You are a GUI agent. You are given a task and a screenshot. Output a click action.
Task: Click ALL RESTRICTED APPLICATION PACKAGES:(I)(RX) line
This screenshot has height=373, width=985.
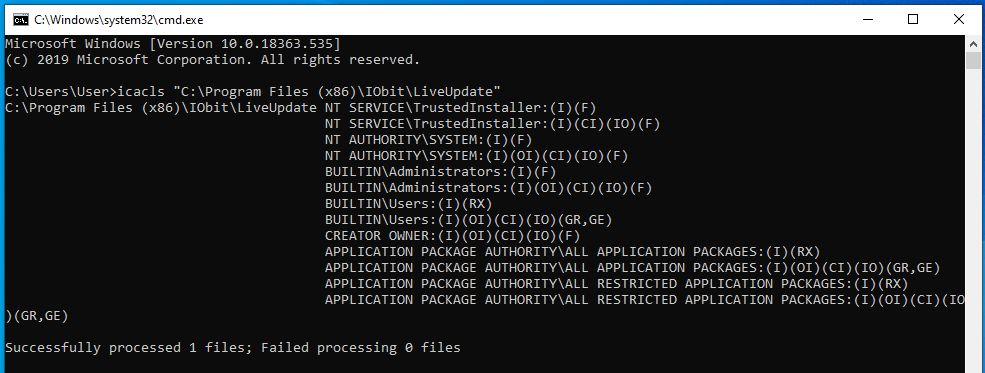point(616,283)
